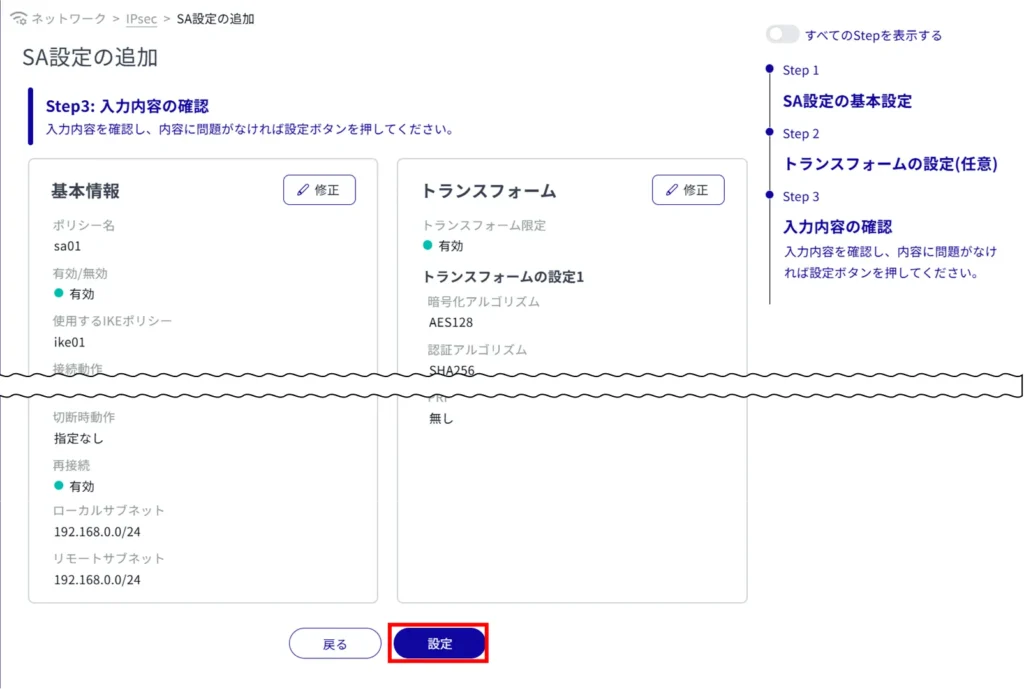The image size is (1024, 689).
Task: Click the green status dot under 有効/無効
Action: coord(59,293)
